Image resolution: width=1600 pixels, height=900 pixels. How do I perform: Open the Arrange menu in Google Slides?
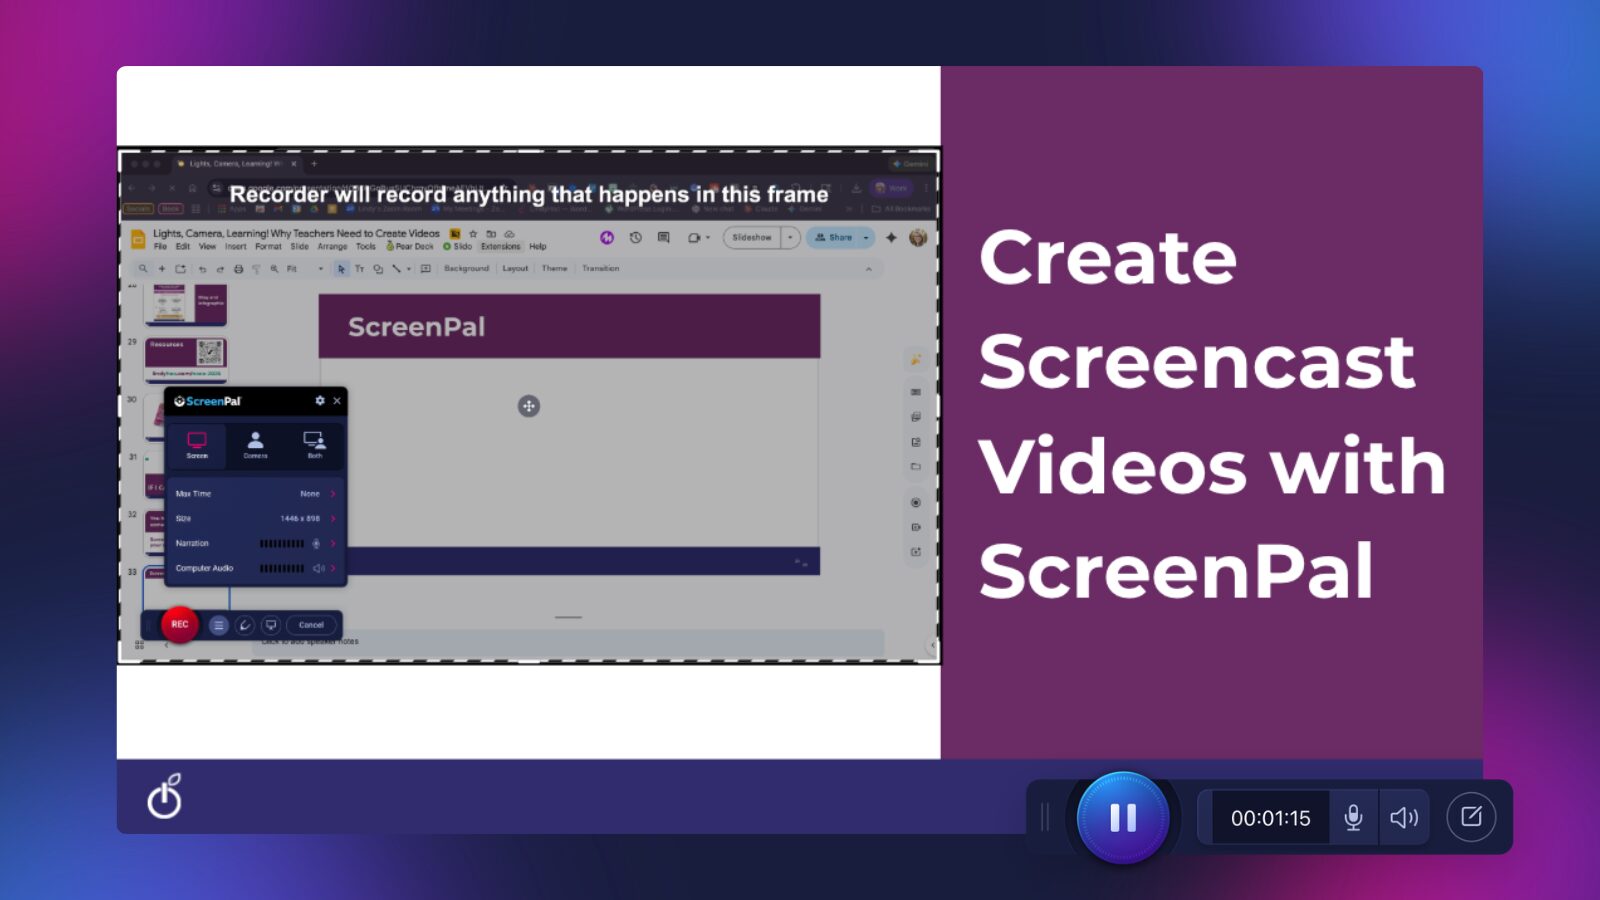click(332, 247)
